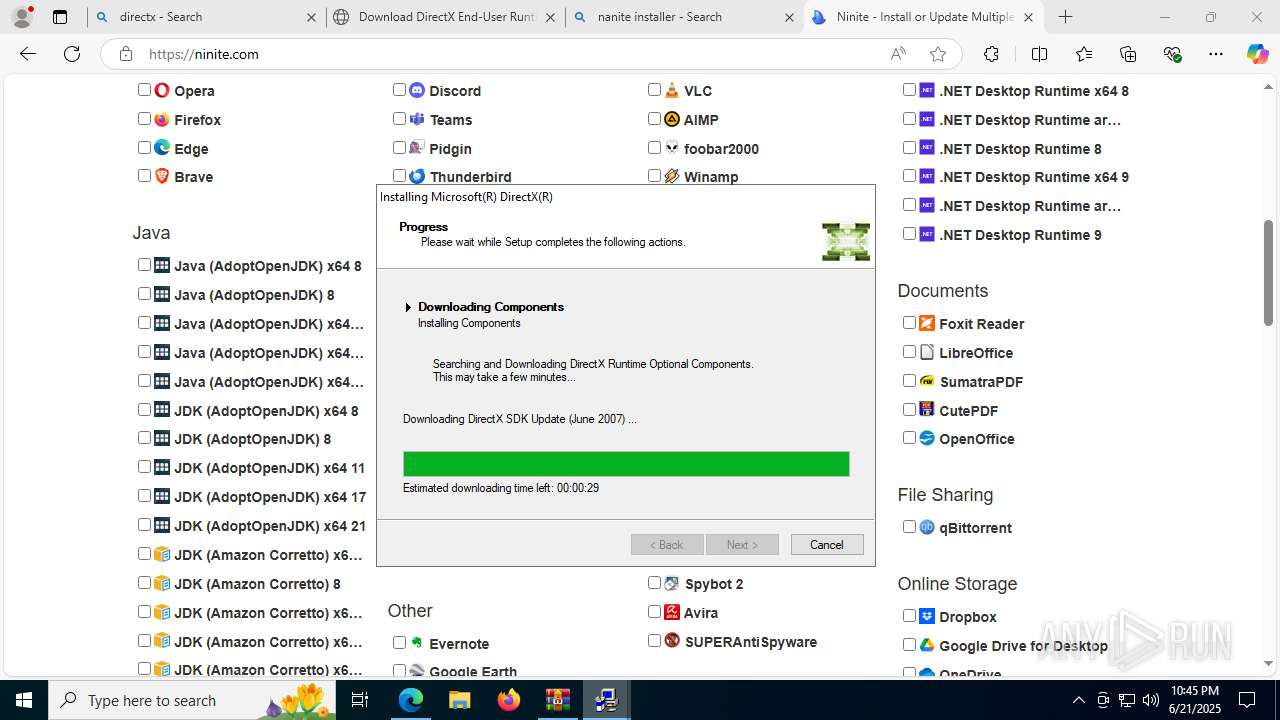This screenshot has width=1280, height=720.
Task: Open Edge Copilot icon in toolbar
Action: (x=1257, y=54)
